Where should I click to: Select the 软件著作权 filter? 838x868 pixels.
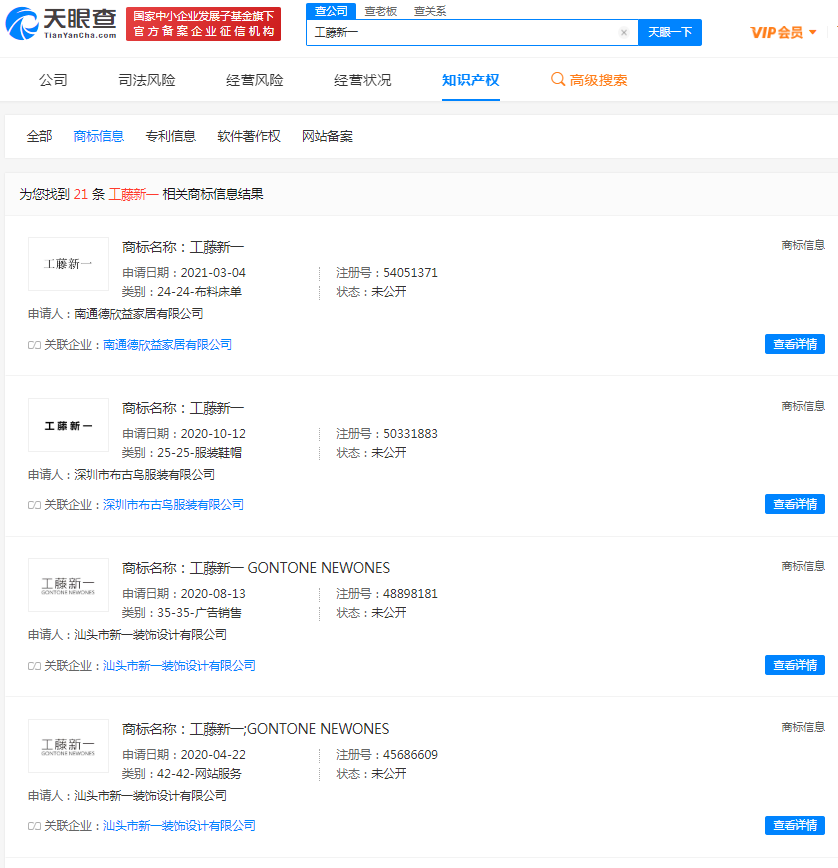pos(249,136)
